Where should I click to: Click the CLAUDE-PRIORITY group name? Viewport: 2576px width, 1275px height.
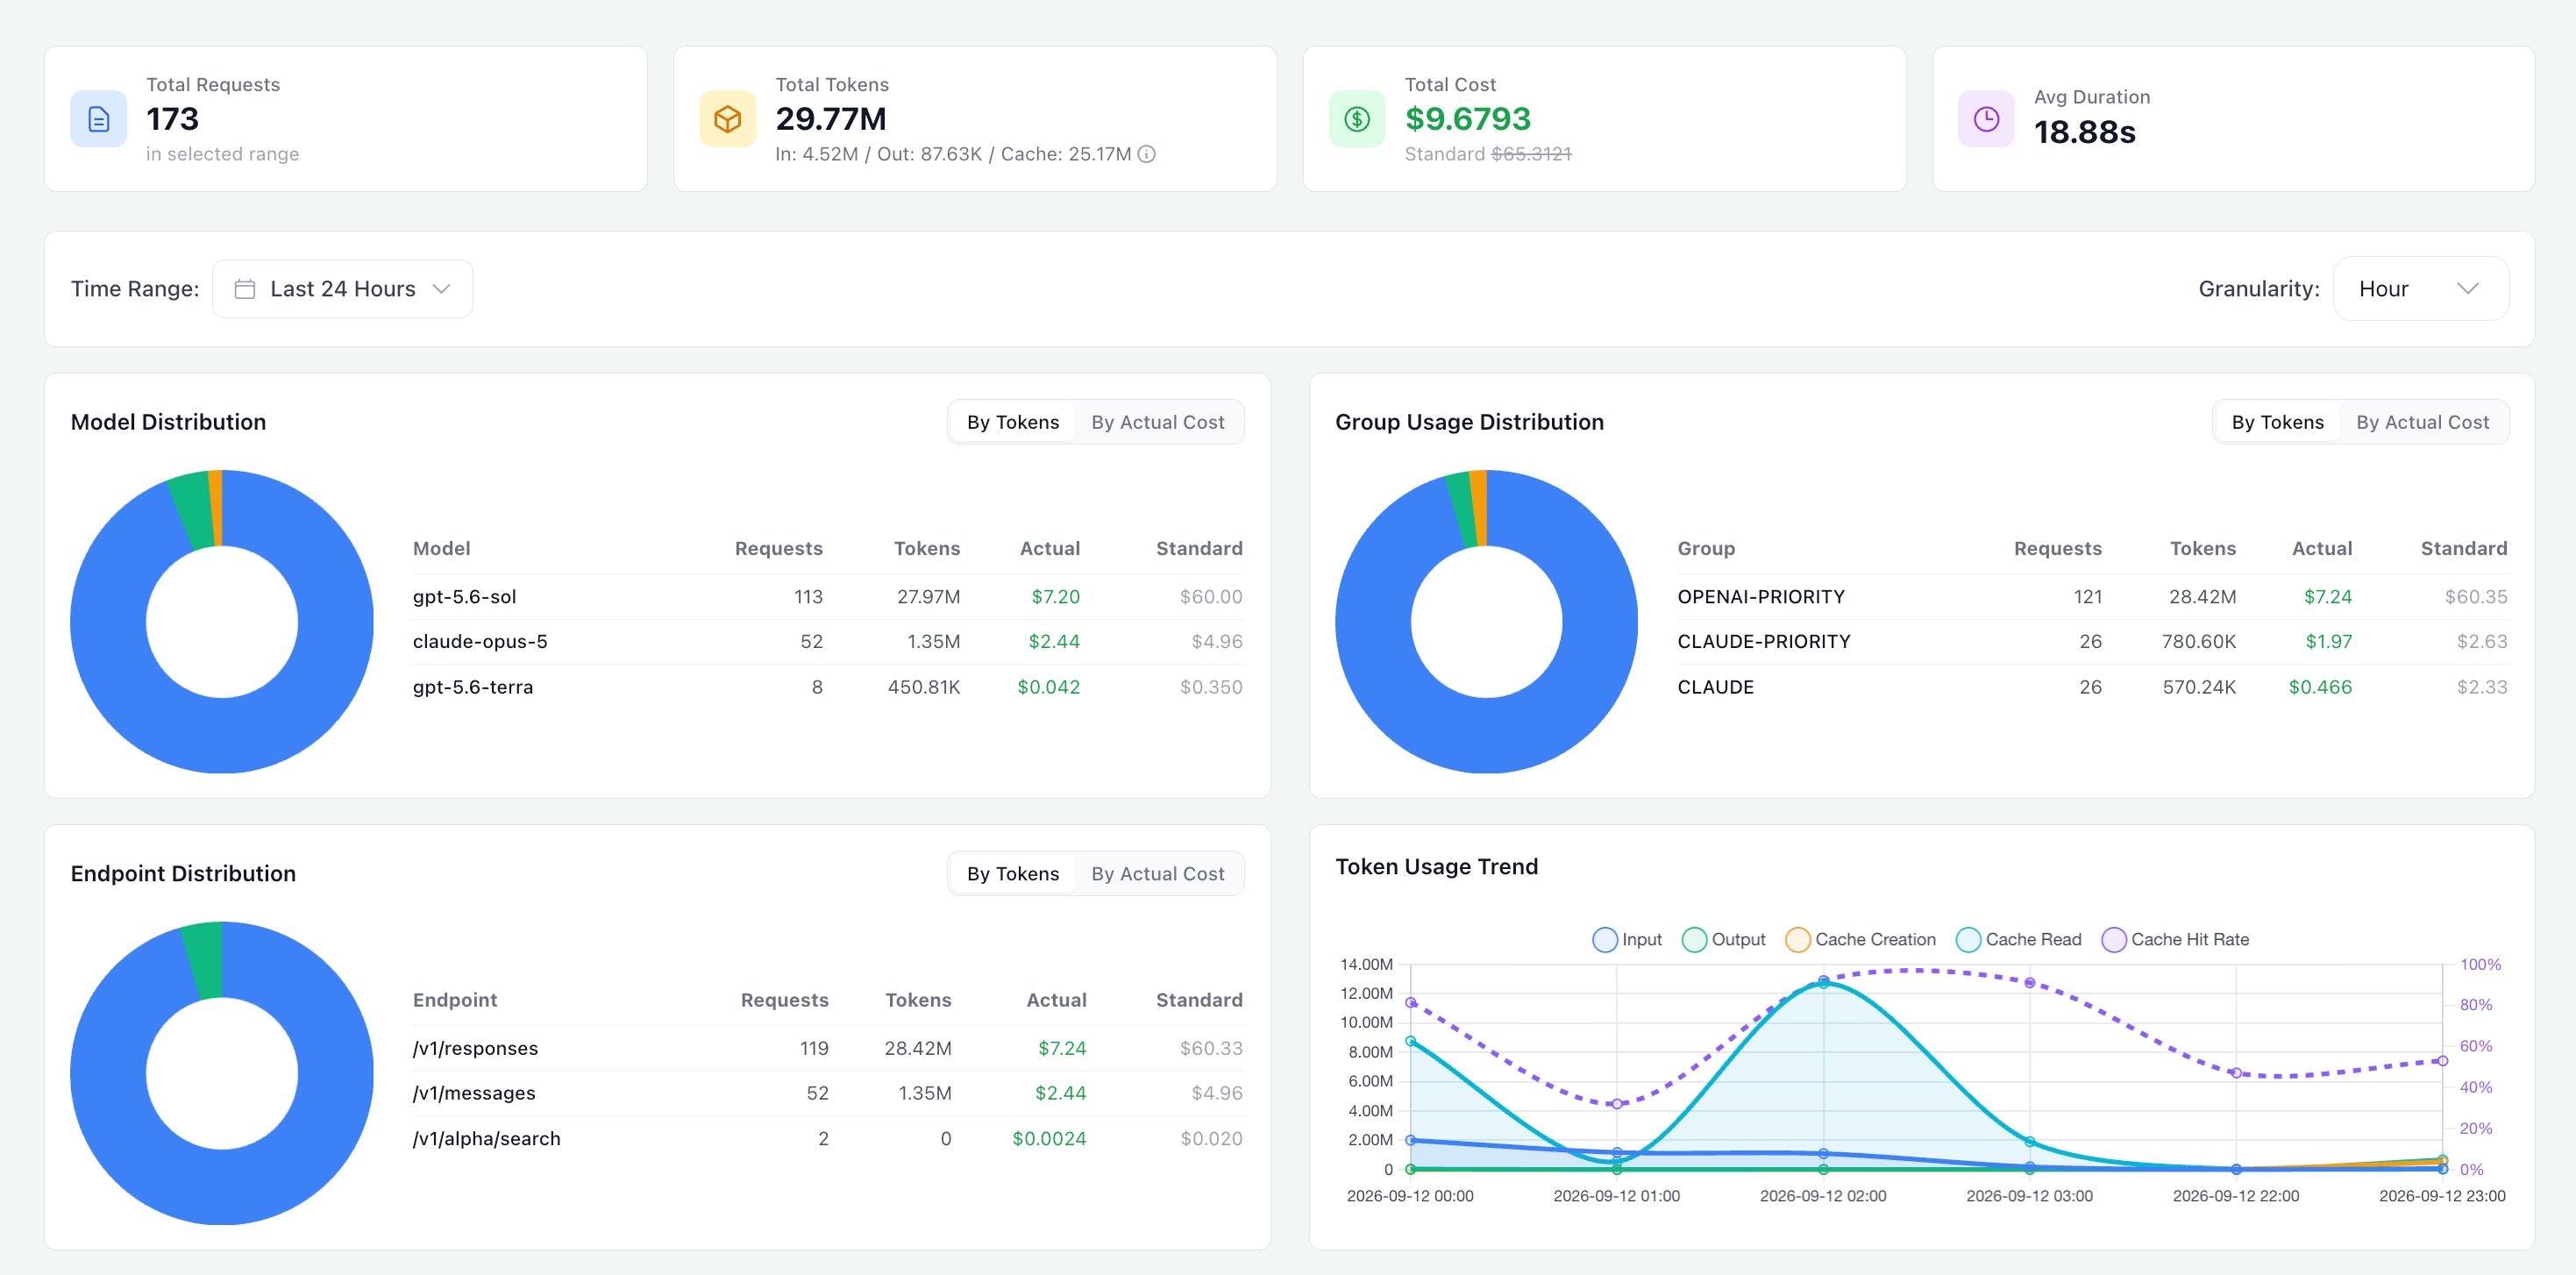pyautogui.click(x=1764, y=642)
